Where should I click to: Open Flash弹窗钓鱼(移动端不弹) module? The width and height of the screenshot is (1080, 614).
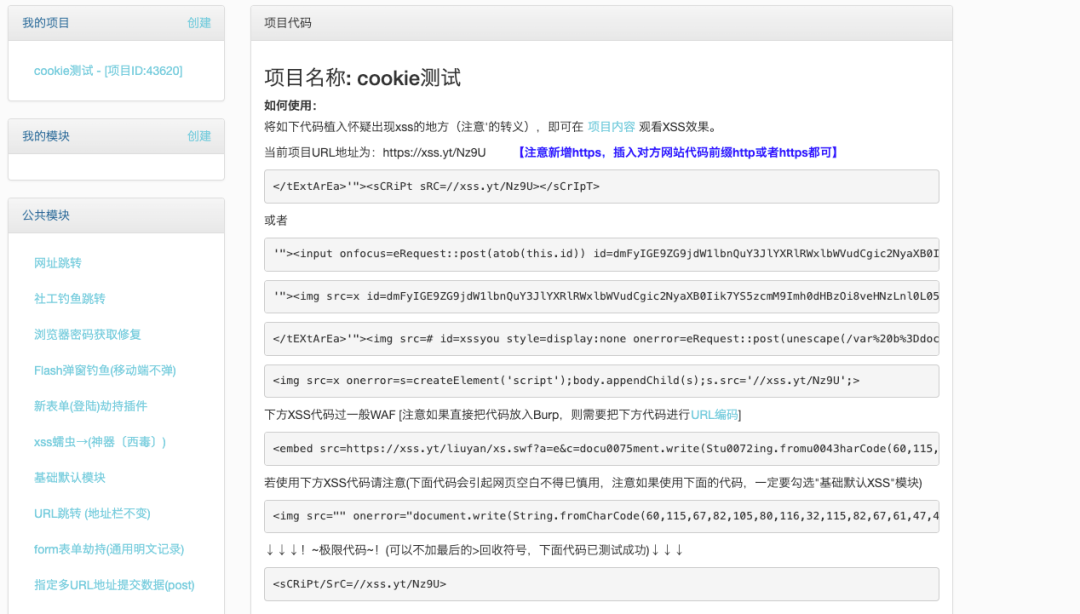pyautogui.click(x=105, y=370)
